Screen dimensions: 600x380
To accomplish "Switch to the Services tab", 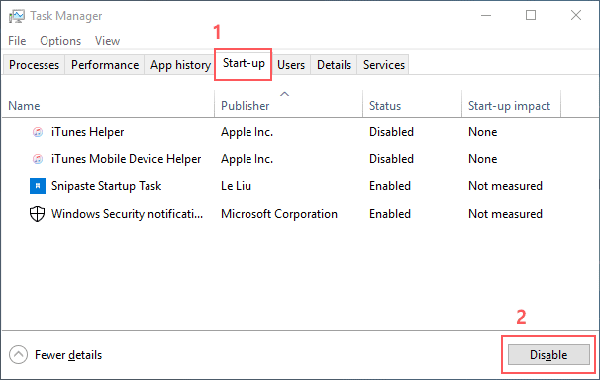I will tap(384, 65).
